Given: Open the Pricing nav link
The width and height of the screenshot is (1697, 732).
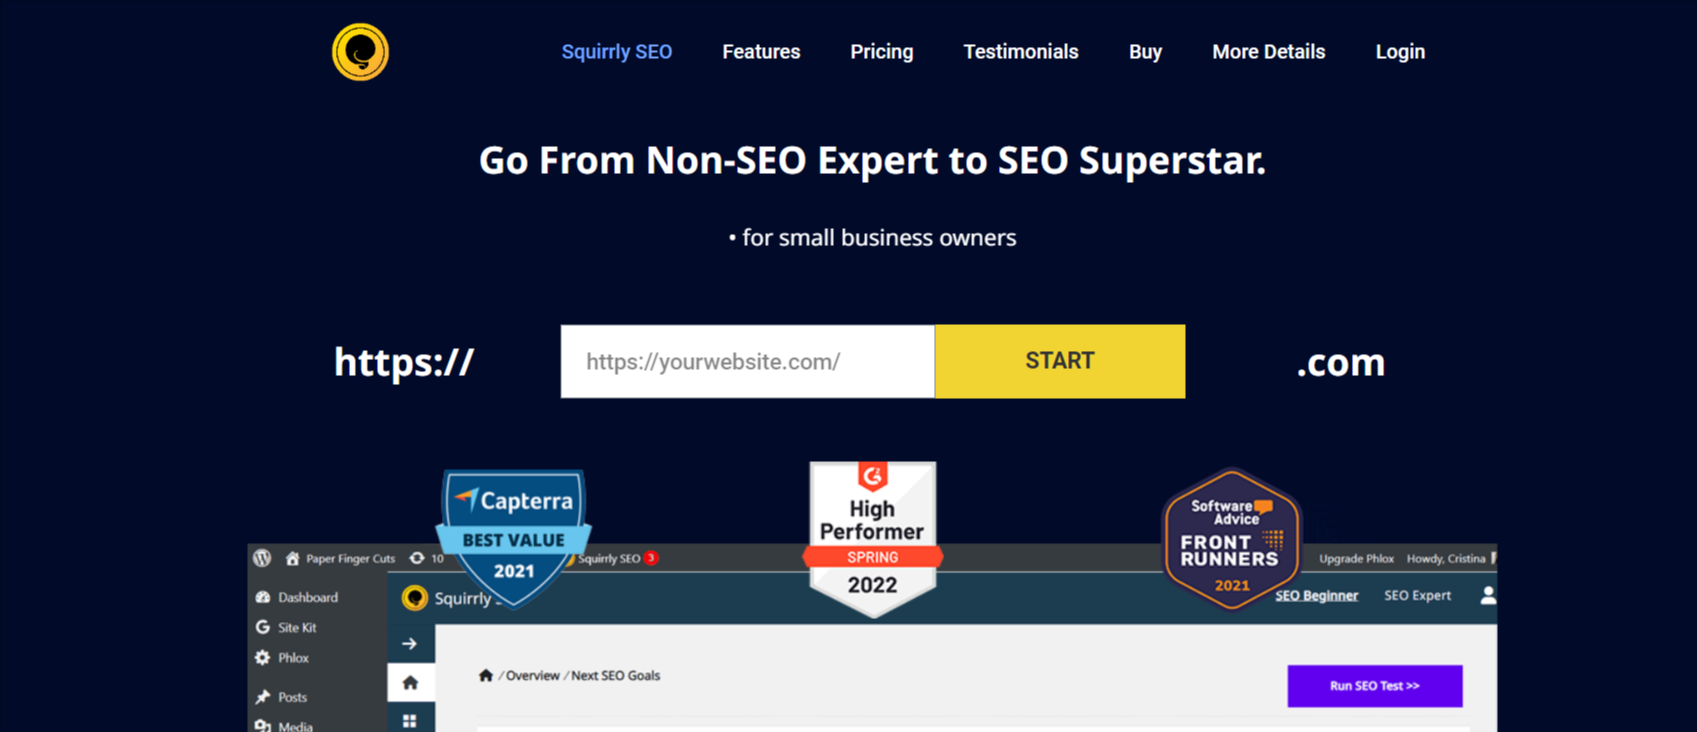Looking at the screenshot, I should [x=881, y=52].
